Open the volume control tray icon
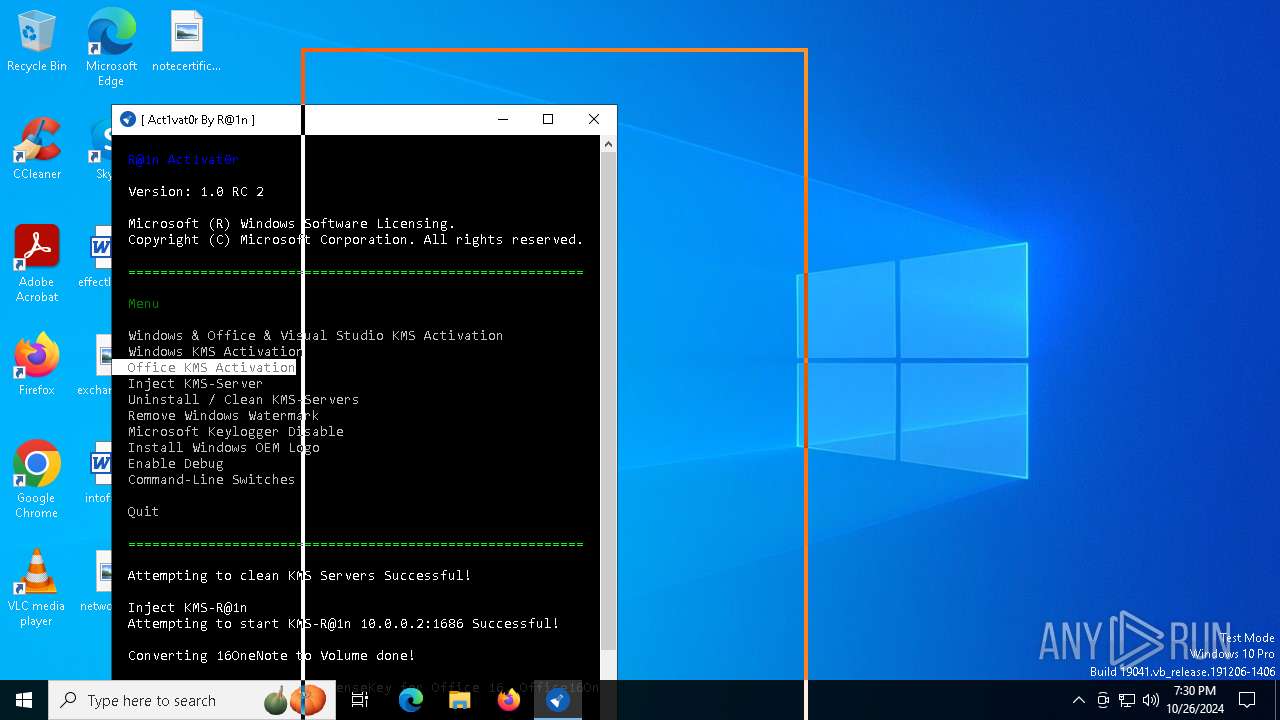Image resolution: width=1280 pixels, height=720 pixels. coord(1151,700)
